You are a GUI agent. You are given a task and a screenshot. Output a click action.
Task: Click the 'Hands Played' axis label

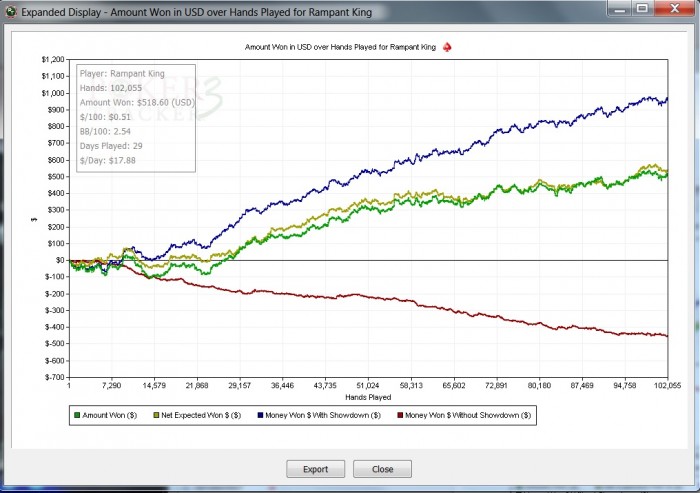point(368,397)
